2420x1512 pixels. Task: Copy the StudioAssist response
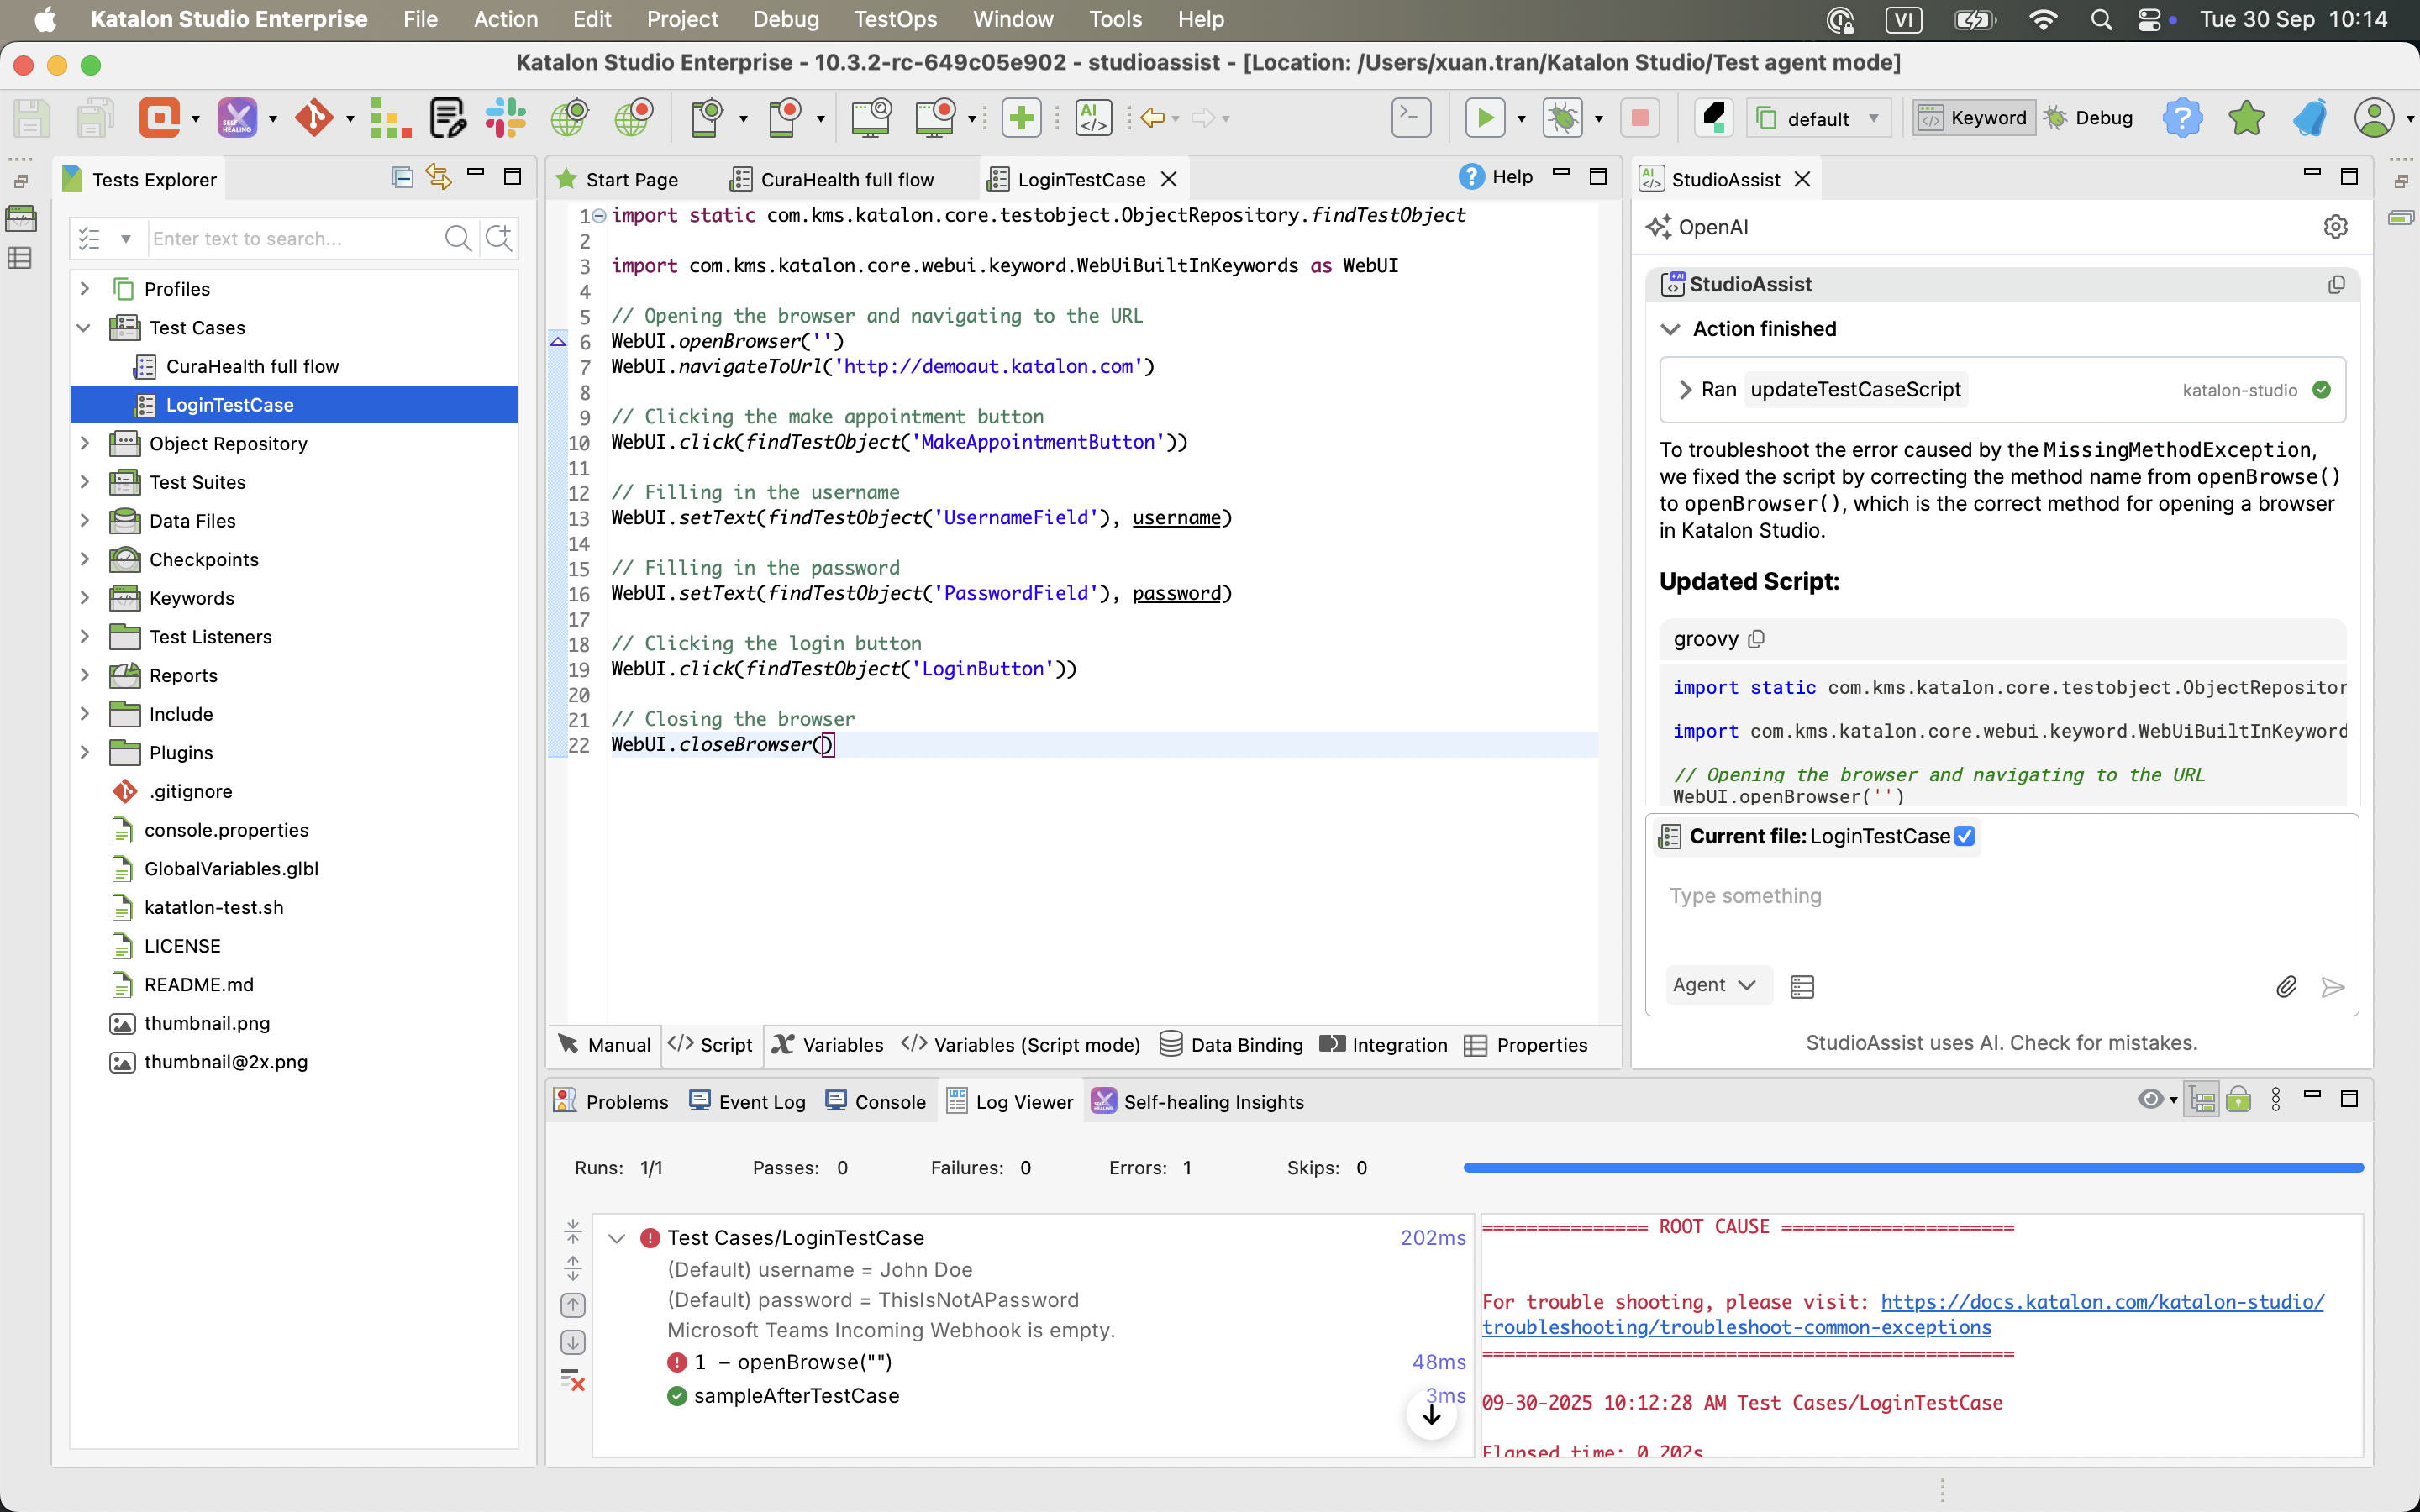[x=2336, y=285]
